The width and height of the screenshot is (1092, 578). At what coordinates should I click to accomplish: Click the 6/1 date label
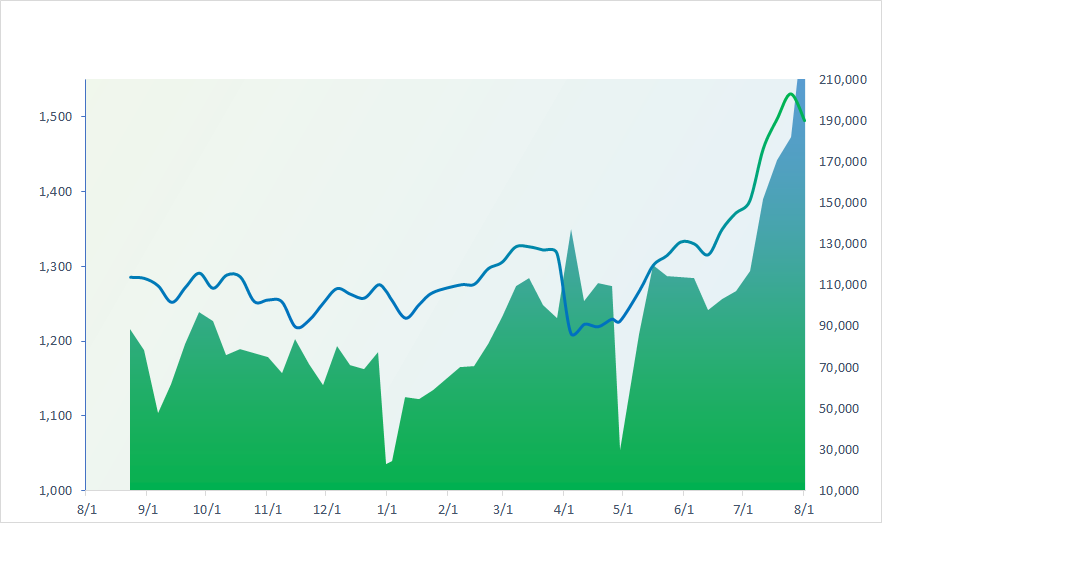coord(684,509)
